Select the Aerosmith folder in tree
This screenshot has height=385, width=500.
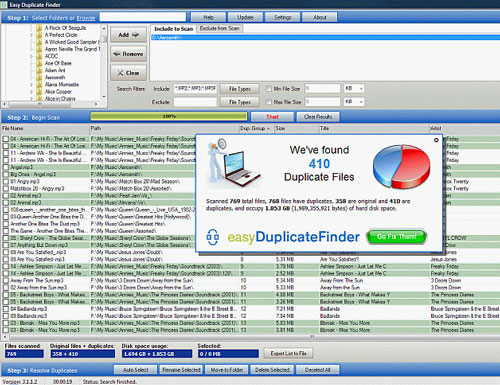tap(55, 77)
